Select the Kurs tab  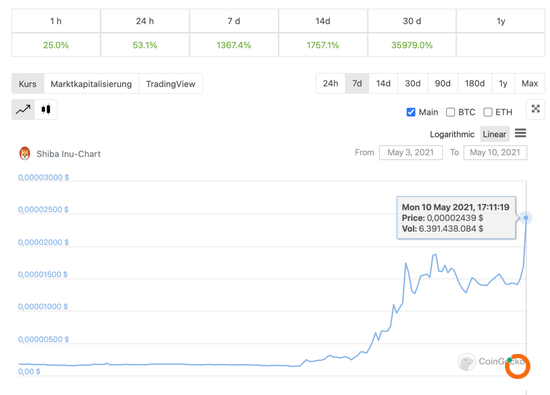(x=27, y=84)
